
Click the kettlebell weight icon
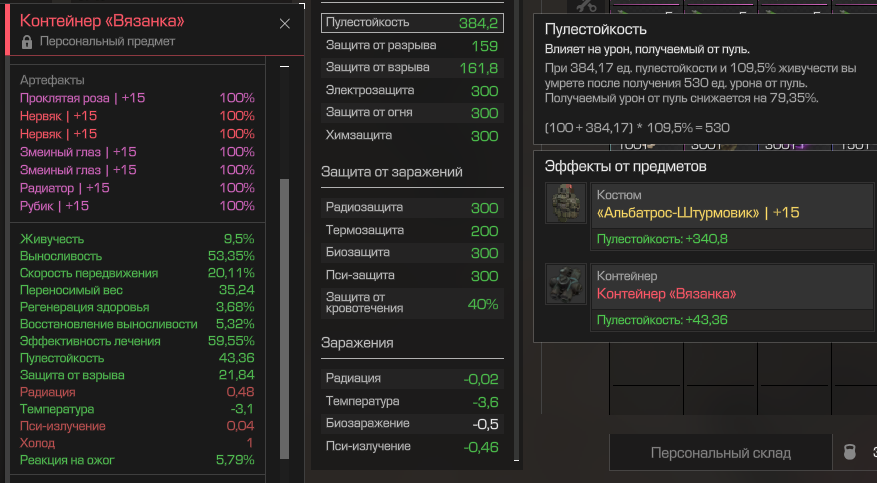pos(850,452)
